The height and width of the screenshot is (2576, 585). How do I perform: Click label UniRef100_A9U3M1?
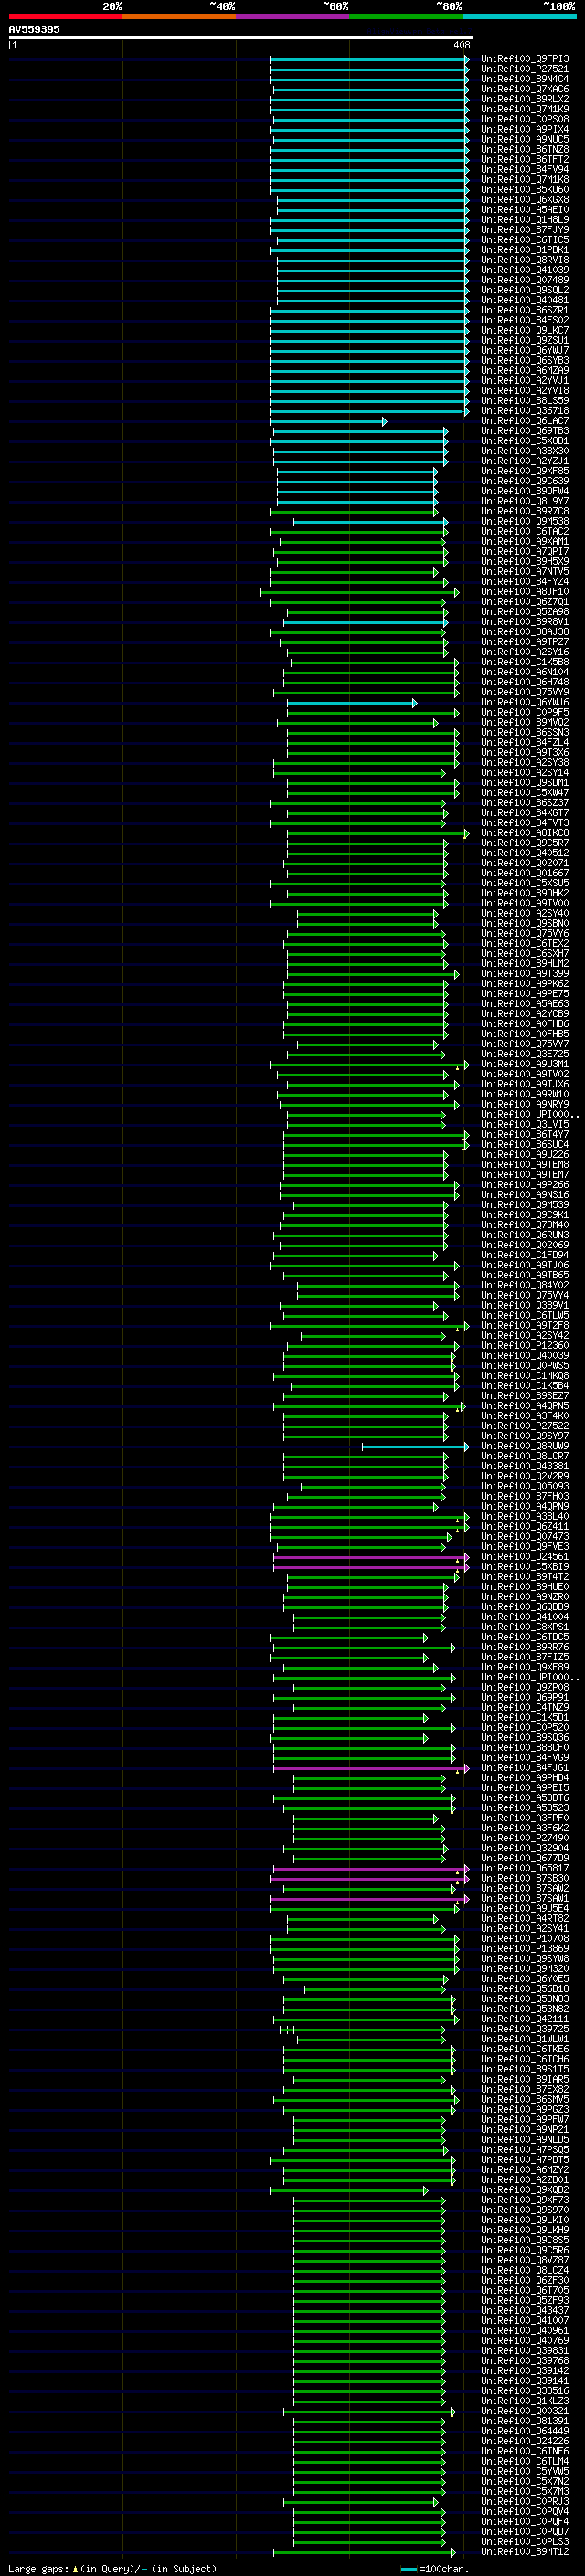pyautogui.click(x=524, y=1064)
